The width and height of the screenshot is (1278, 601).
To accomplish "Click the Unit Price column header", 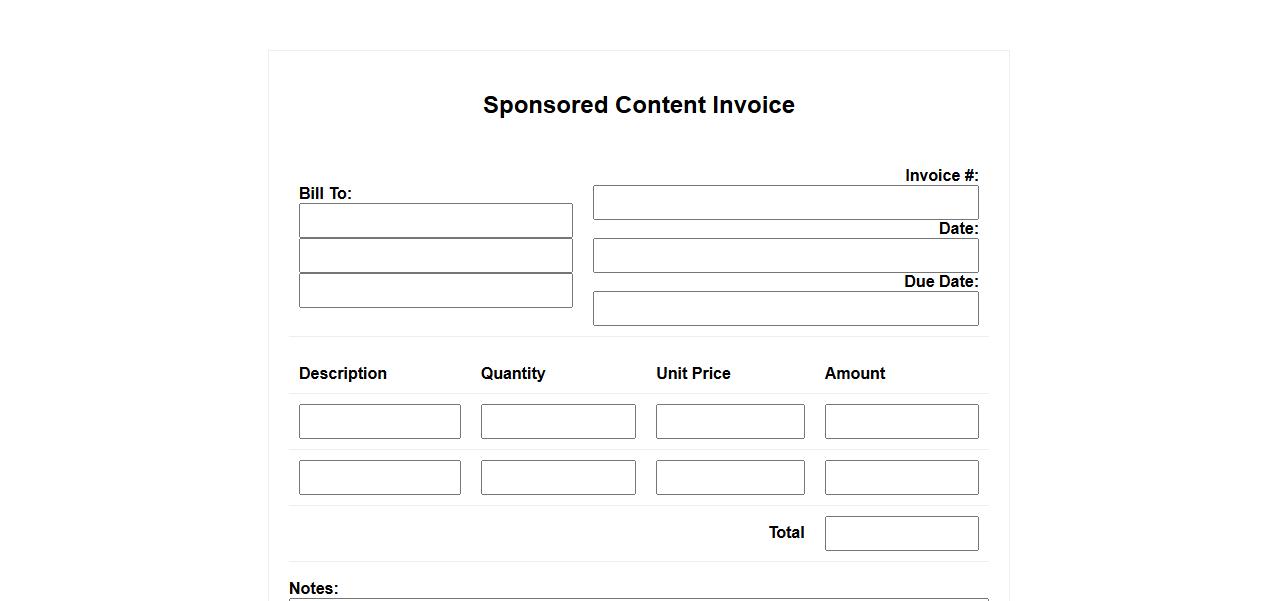I will pyautogui.click(x=693, y=374).
